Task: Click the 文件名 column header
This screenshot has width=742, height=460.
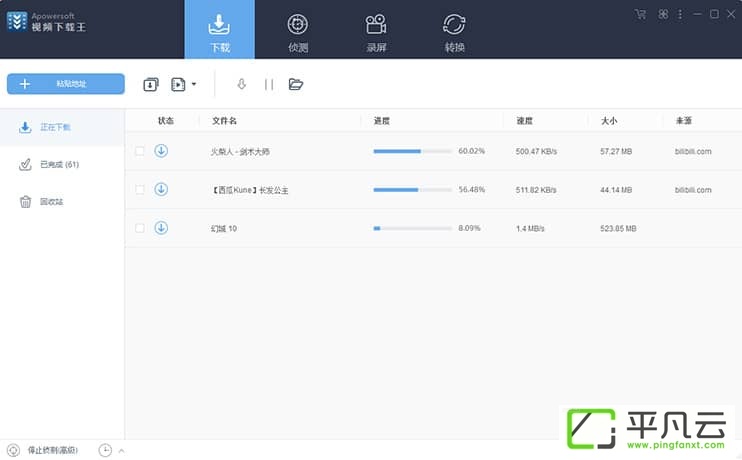Action: pyautogui.click(x=224, y=121)
